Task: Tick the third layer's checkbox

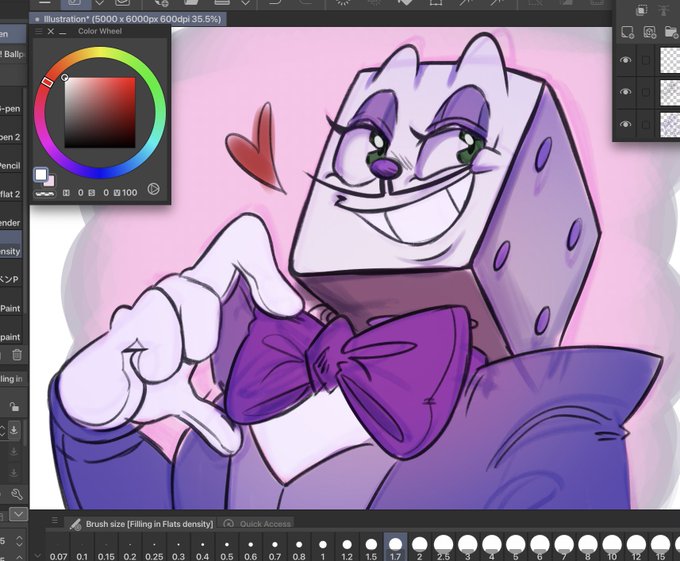Action: coord(646,124)
